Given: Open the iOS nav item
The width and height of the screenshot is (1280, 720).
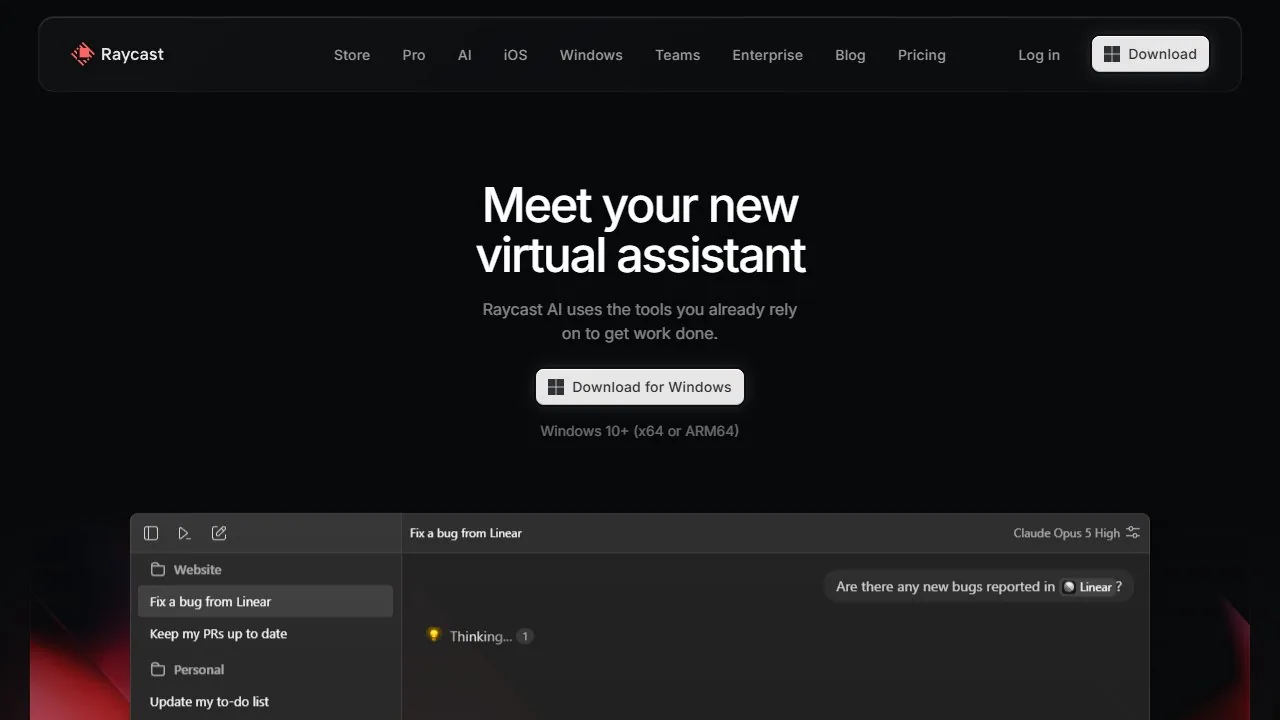Looking at the screenshot, I should tap(515, 55).
